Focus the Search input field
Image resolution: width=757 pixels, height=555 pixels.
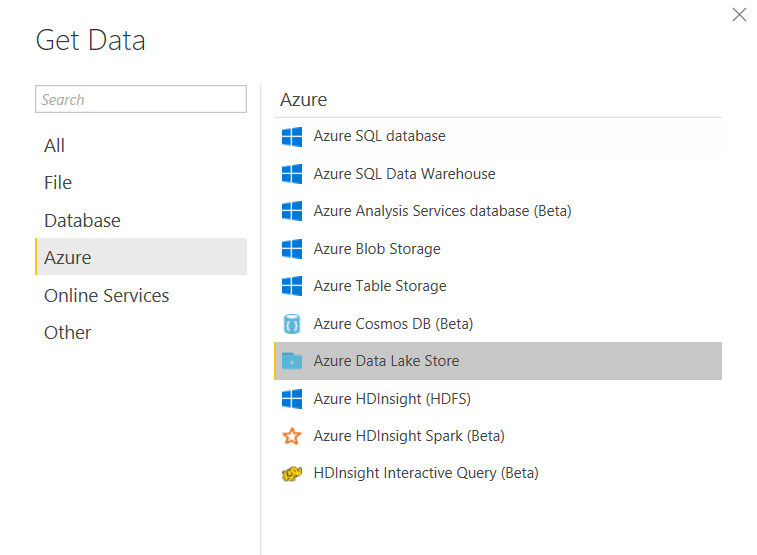(x=141, y=99)
